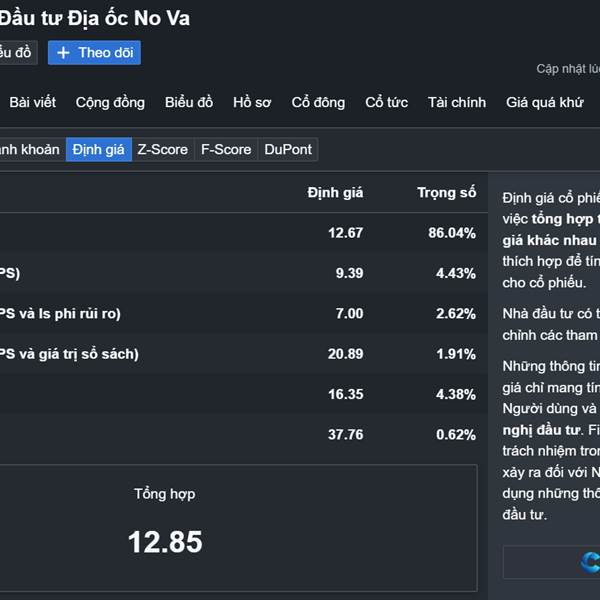
Task: Select the Định giá sub-tab
Action: coord(99,149)
